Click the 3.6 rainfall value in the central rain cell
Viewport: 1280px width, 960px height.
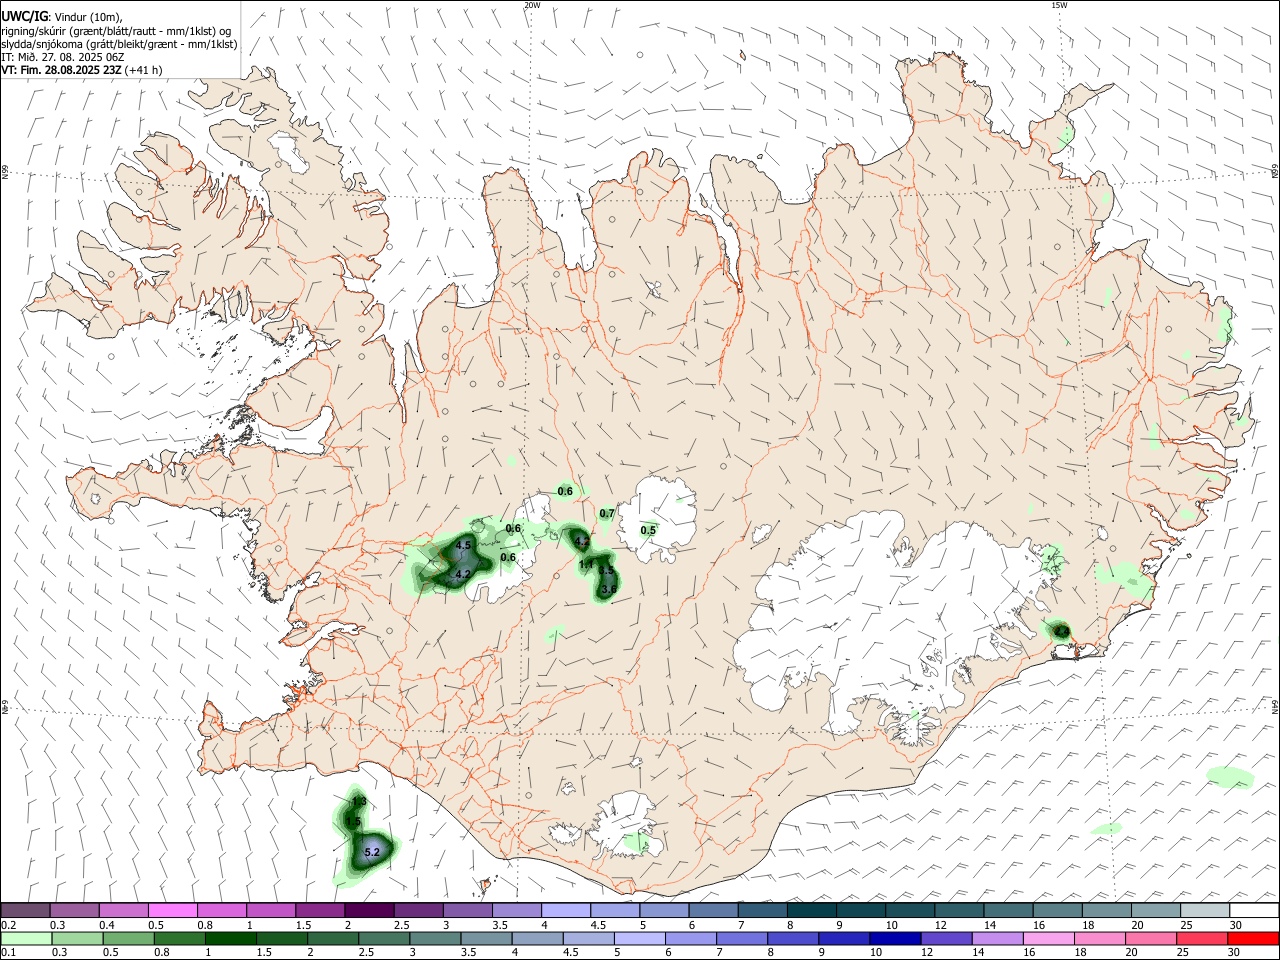click(608, 591)
